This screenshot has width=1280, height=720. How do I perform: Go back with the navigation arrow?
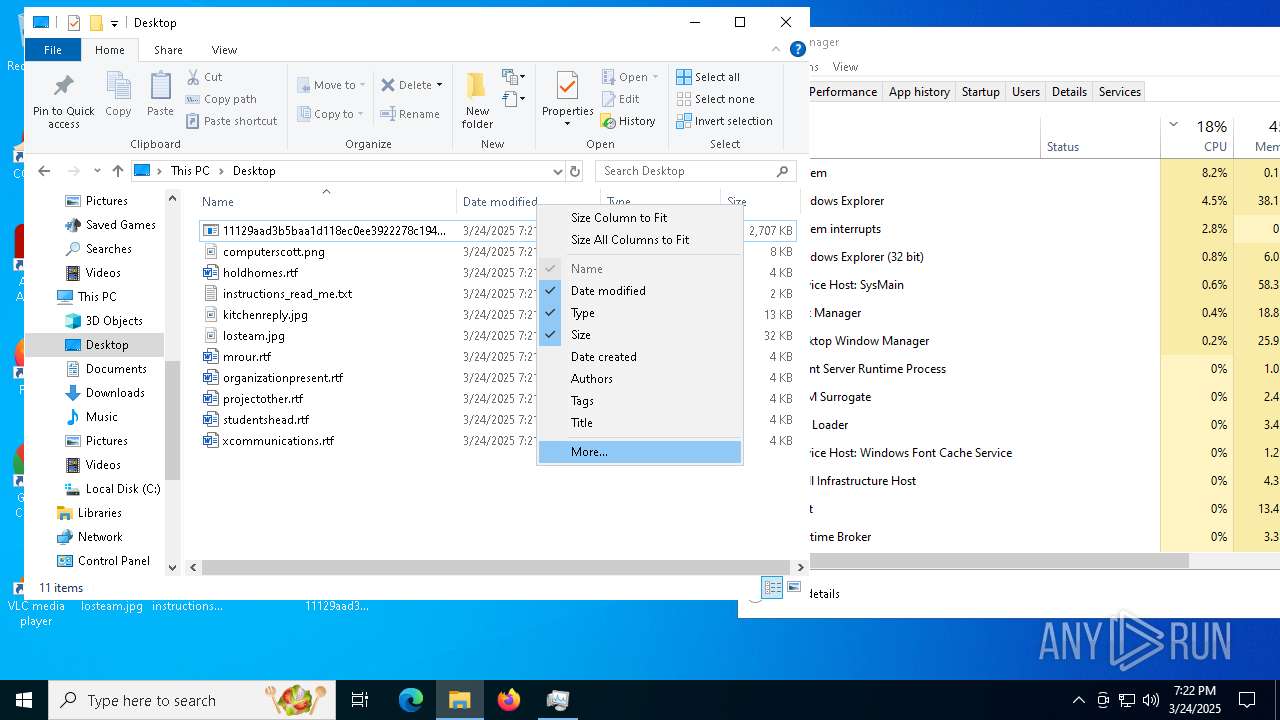pyautogui.click(x=44, y=171)
